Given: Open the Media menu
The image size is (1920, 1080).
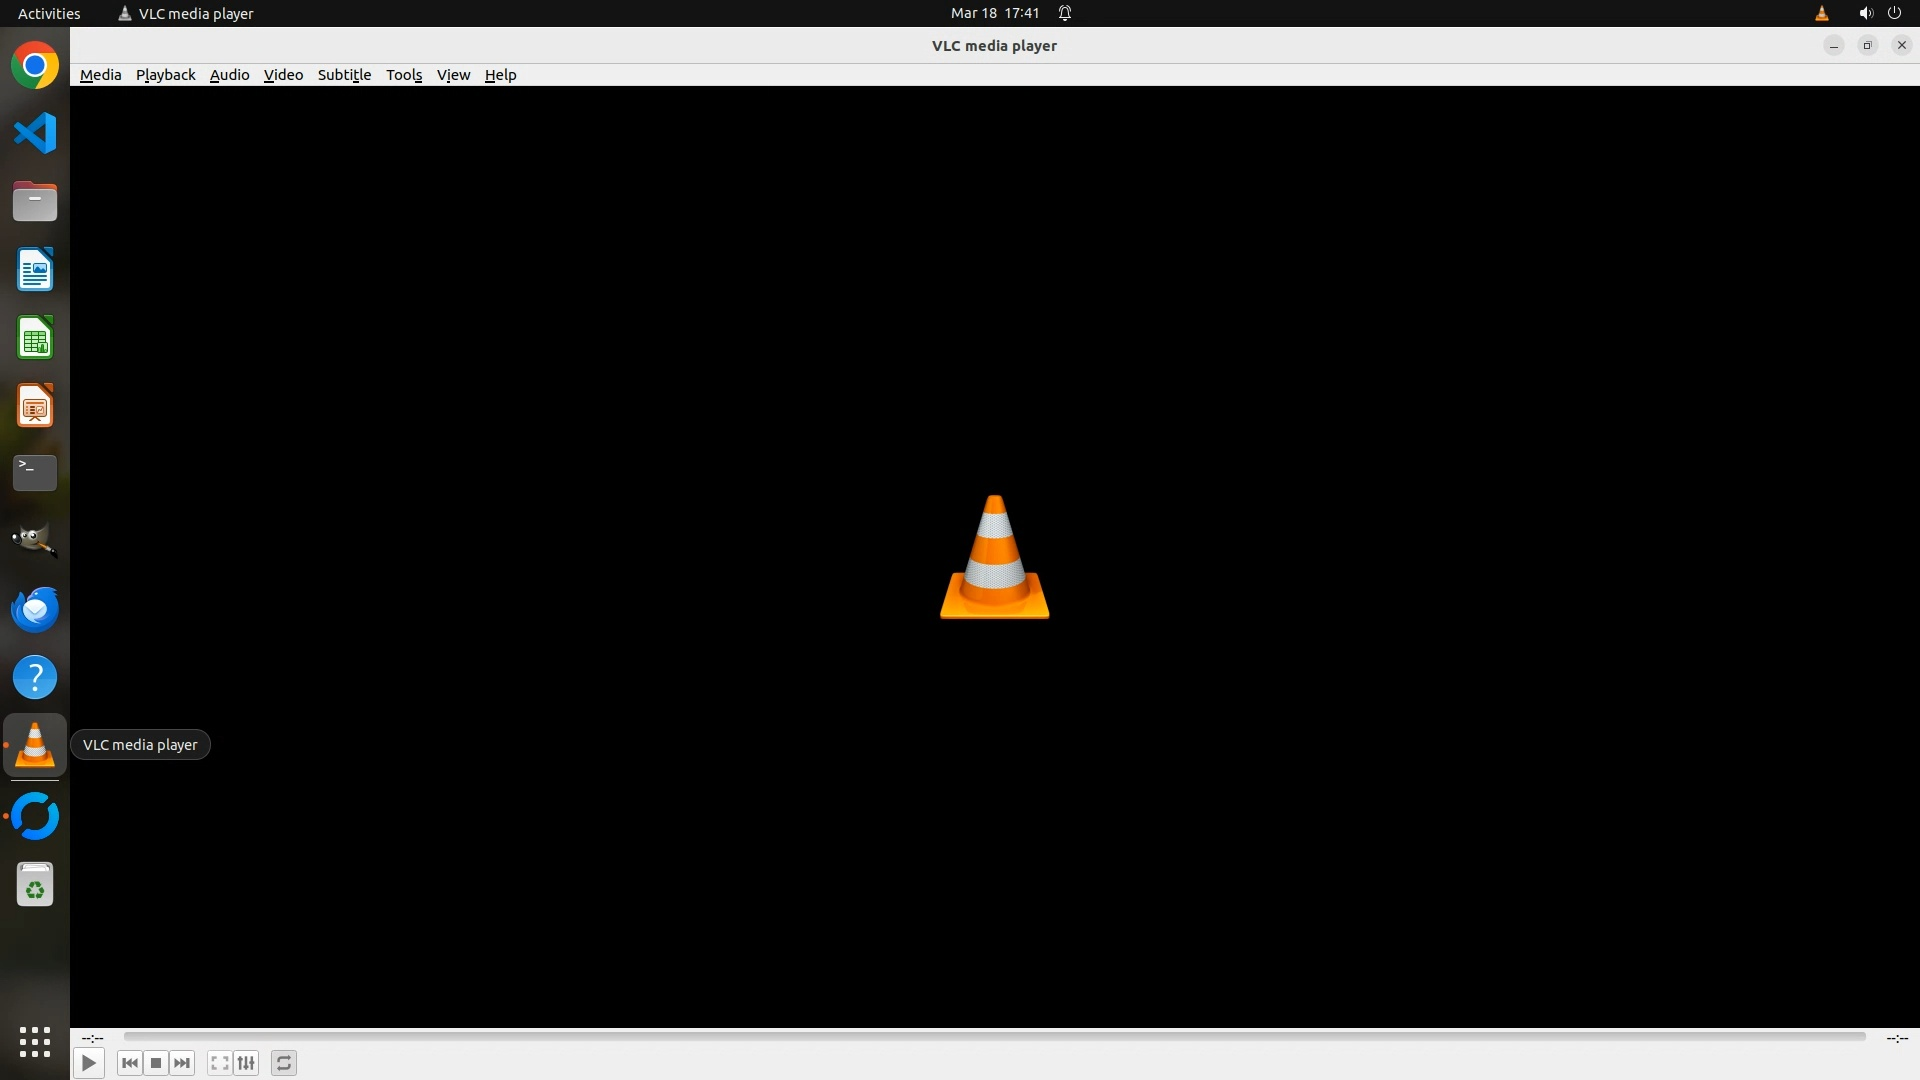Looking at the screenshot, I should [x=100, y=75].
